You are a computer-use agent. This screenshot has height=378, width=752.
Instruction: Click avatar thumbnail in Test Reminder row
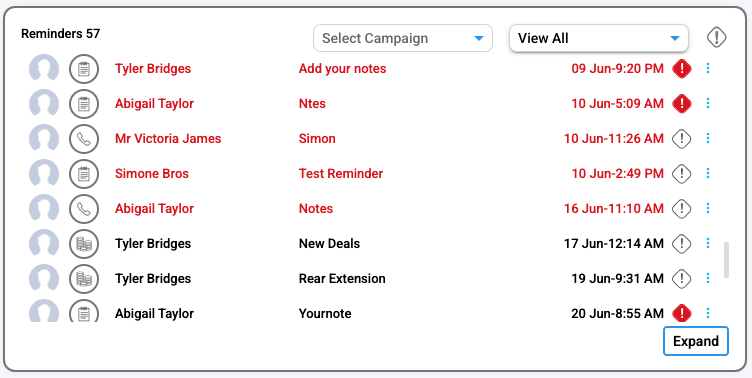[x=44, y=174]
